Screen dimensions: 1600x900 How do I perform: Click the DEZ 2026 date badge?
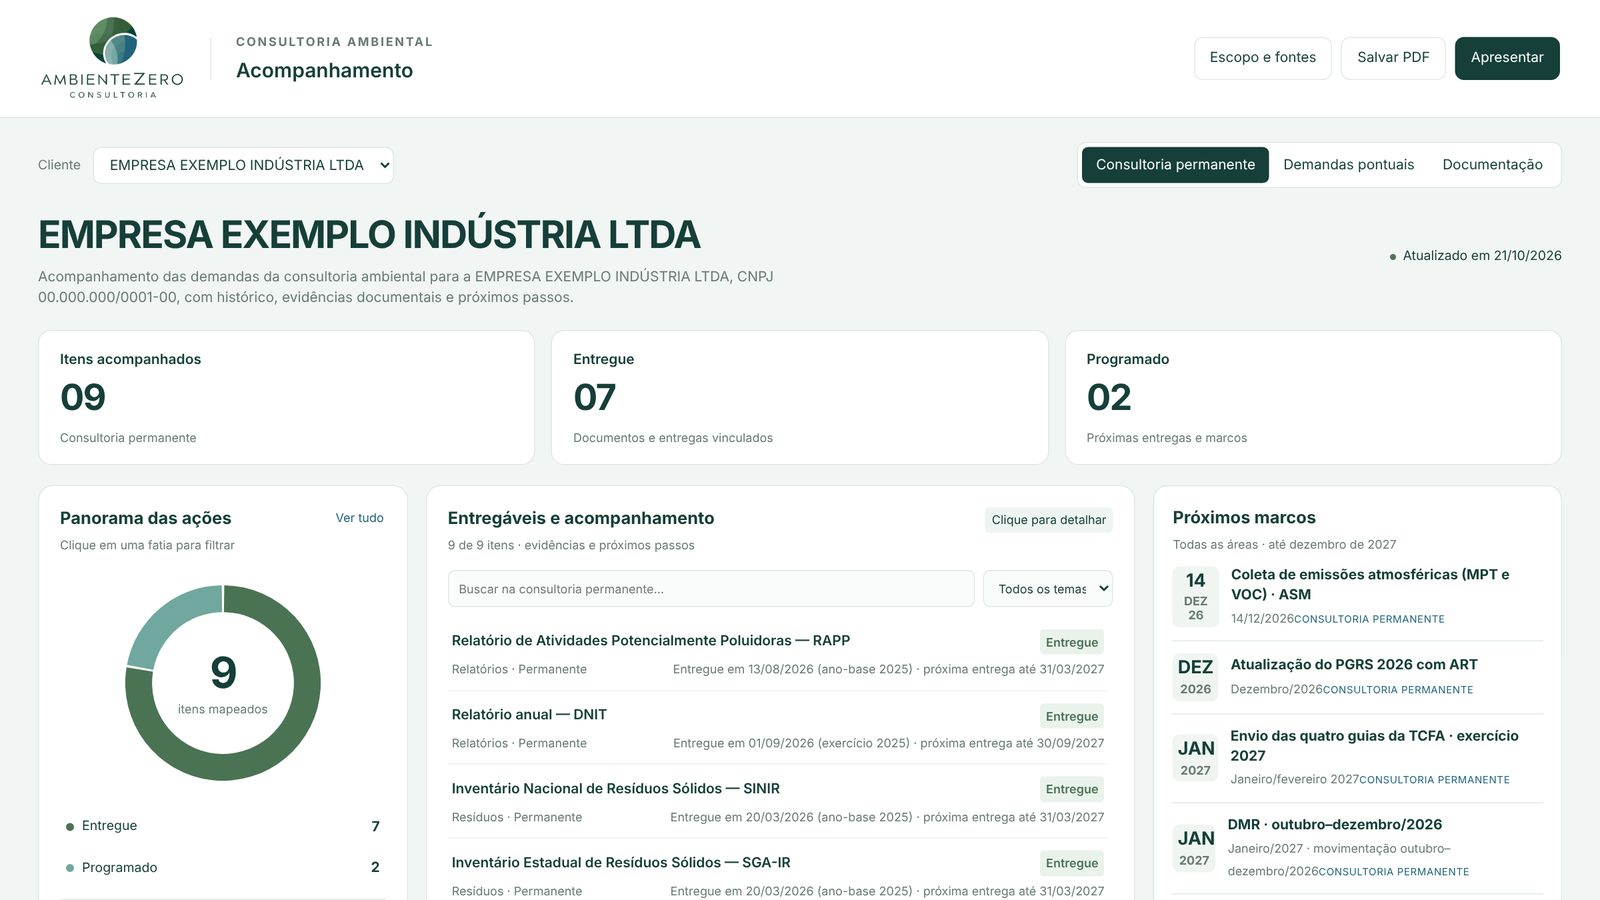coord(1195,677)
